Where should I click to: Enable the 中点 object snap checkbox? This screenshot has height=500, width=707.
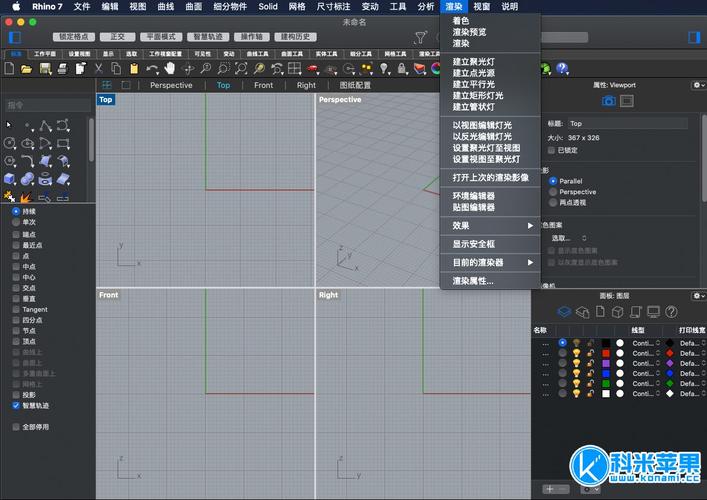(x=16, y=266)
